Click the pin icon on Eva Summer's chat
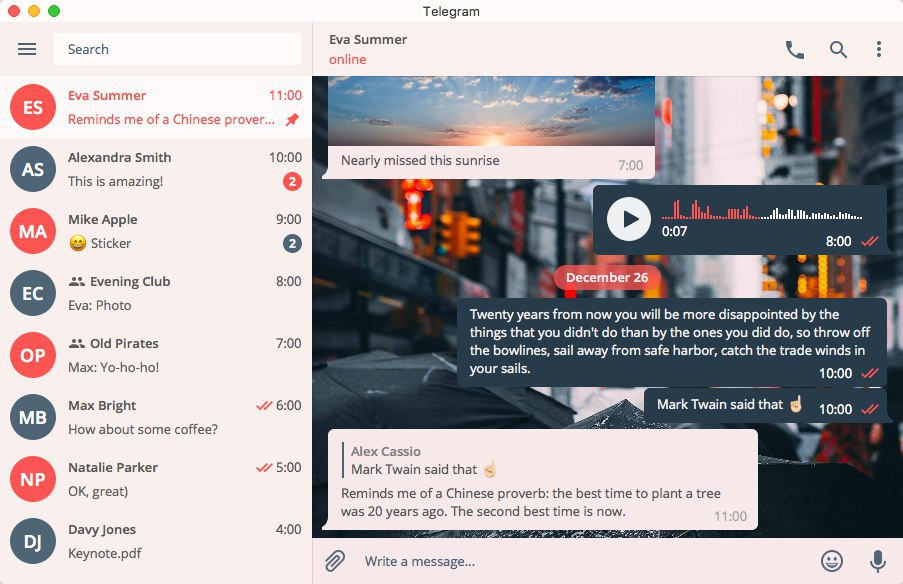This screenshot has width=903, height=584. pos(289,119)
